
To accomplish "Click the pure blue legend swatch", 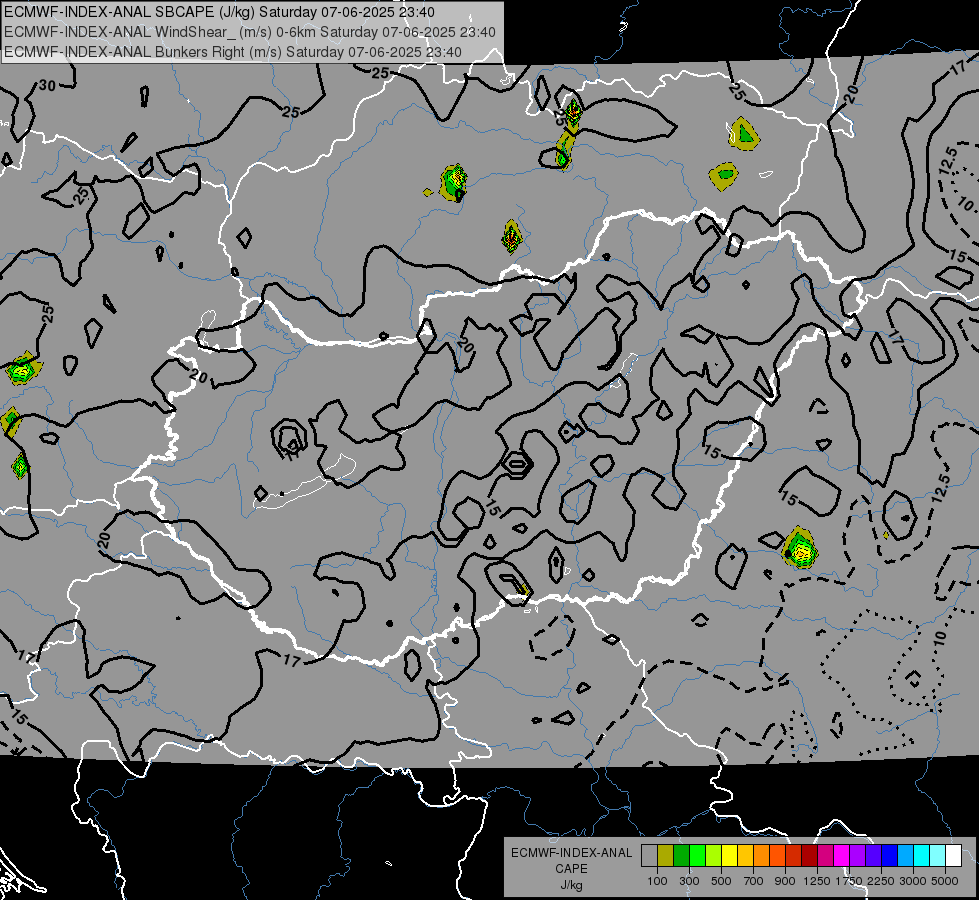I will pyautogui.click(x=889, y=856).
